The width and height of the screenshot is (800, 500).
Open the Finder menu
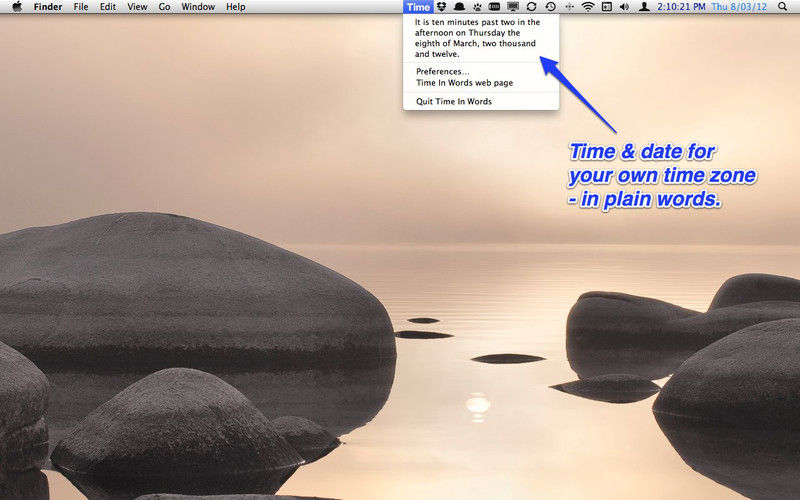(48, 7)
